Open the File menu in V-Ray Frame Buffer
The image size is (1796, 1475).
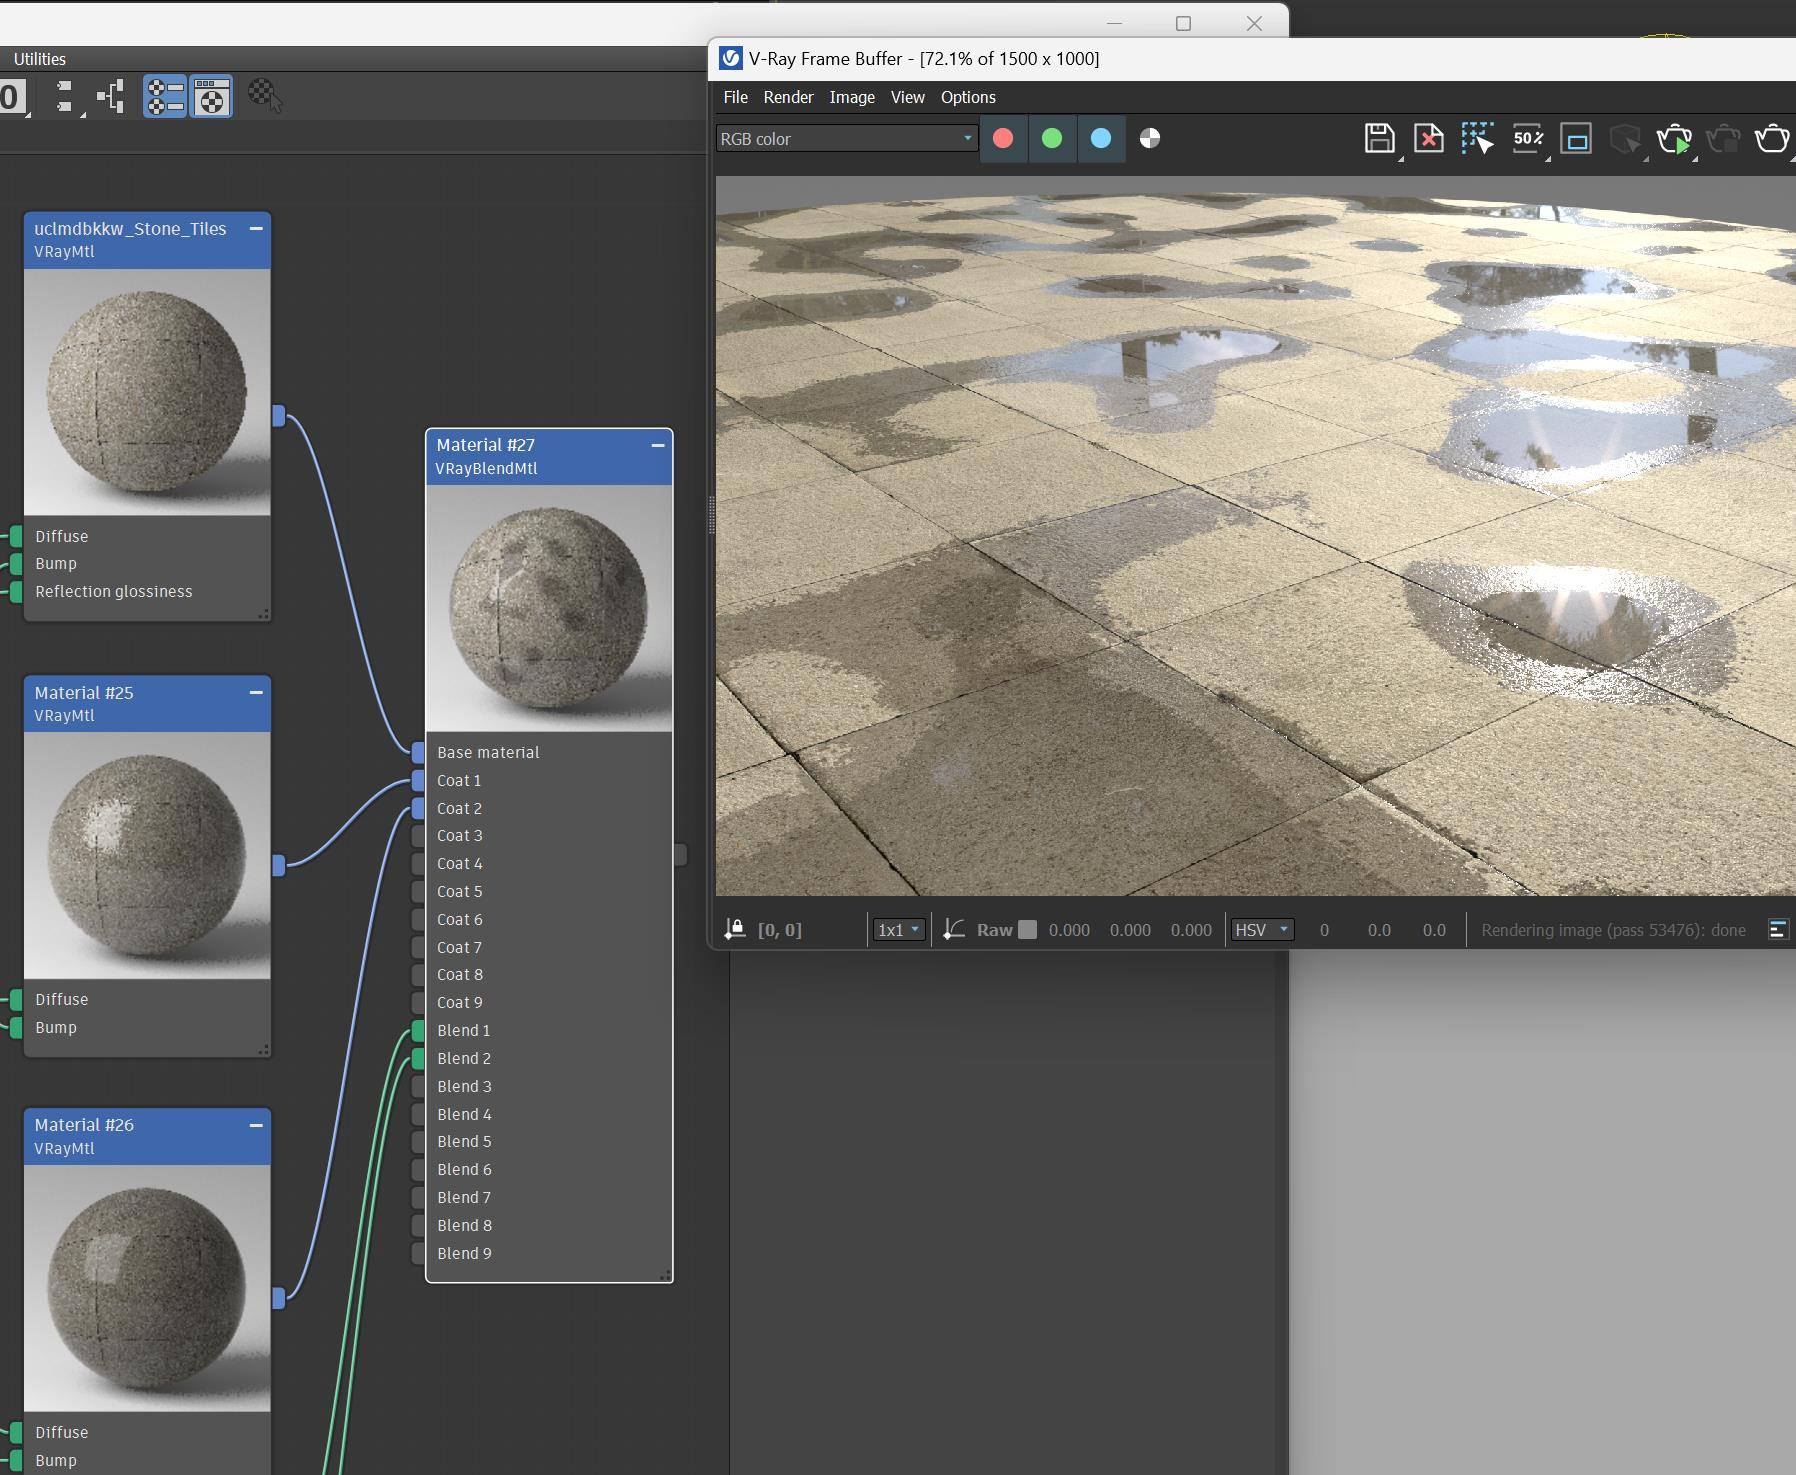click(736, 97)
